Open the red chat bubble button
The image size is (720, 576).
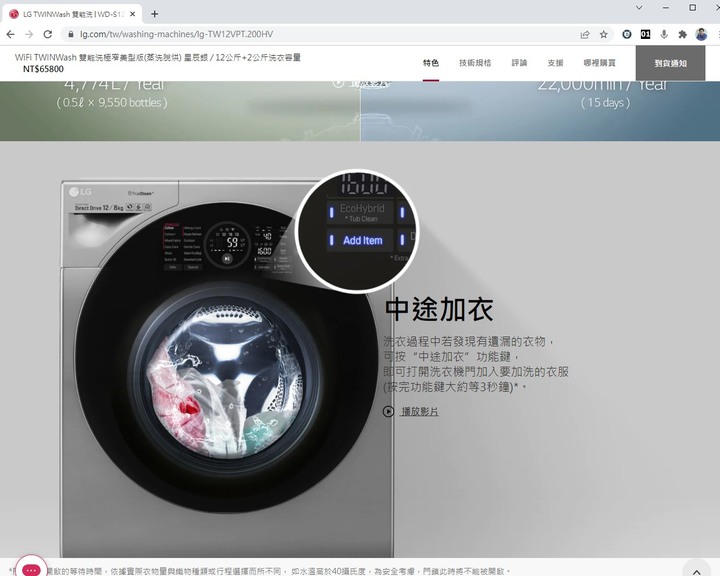pos(31,569)
